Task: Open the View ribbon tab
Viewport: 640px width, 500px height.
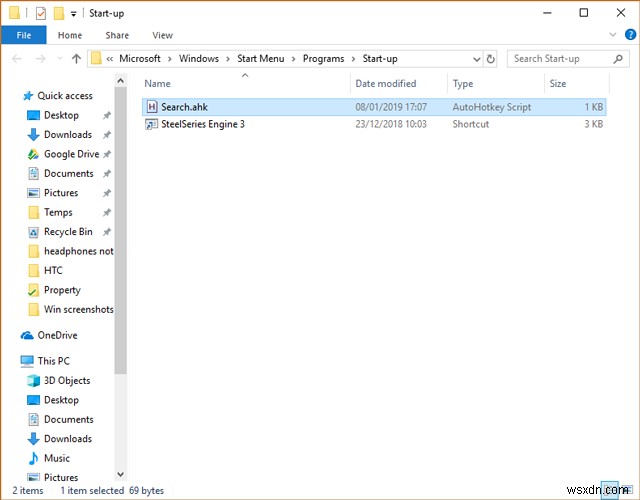Action: [x=162, y=36]
